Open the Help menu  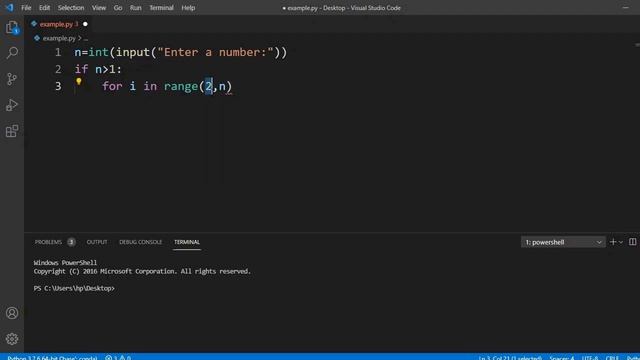188,8
